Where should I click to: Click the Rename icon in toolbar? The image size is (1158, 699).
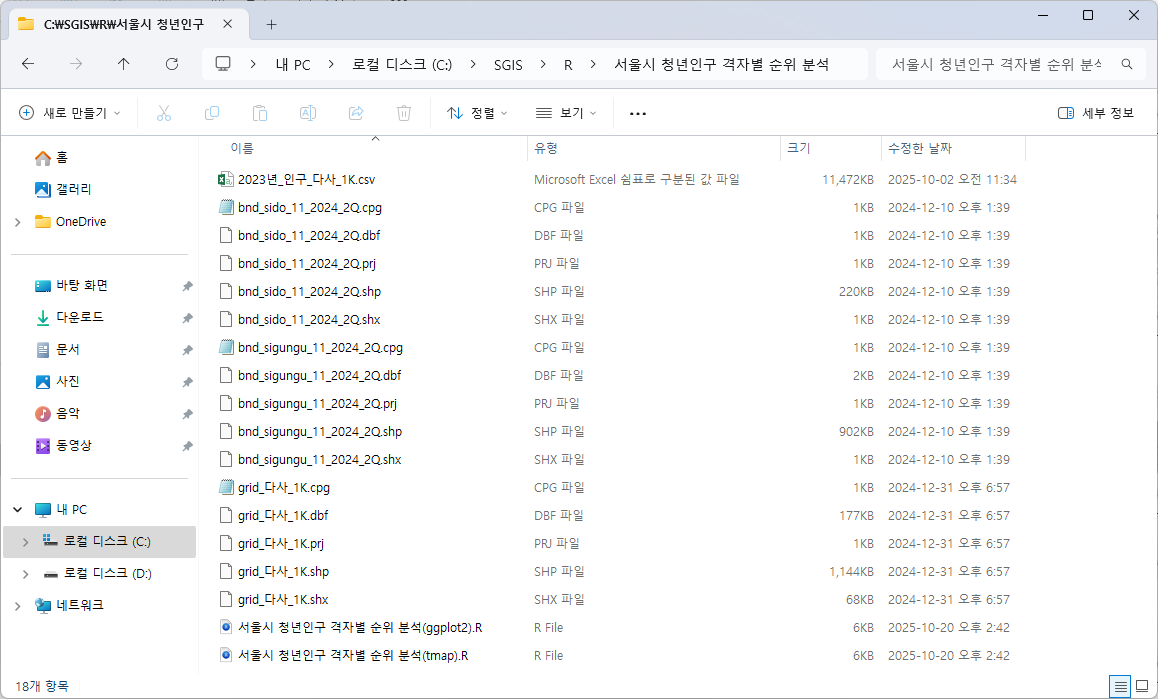(308, 113)
